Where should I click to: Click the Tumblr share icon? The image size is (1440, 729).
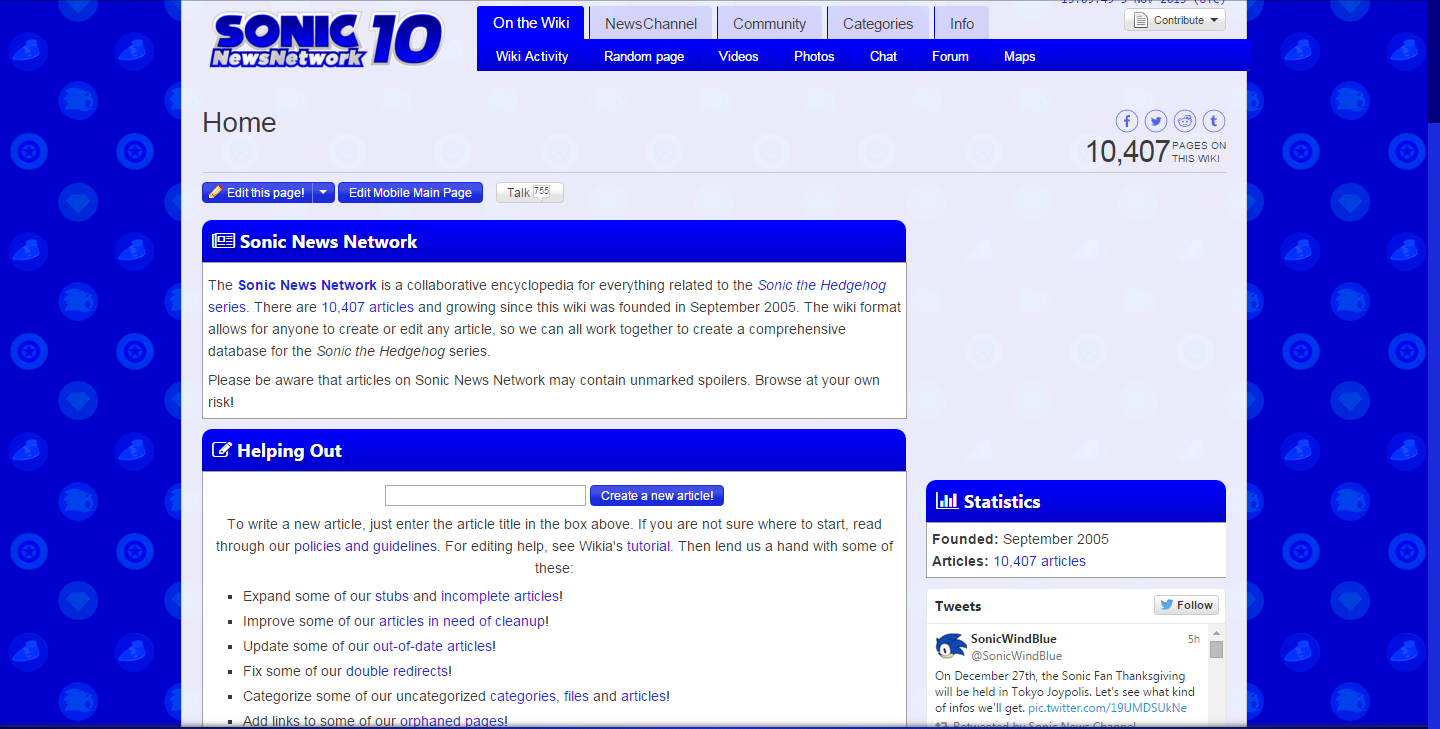[1214, 121]
